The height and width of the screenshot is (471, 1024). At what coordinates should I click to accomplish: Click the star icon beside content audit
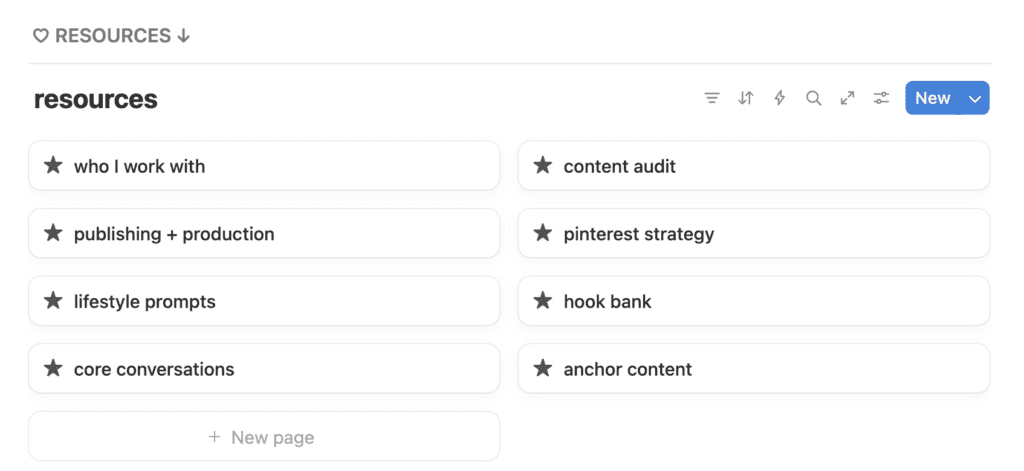543,166
